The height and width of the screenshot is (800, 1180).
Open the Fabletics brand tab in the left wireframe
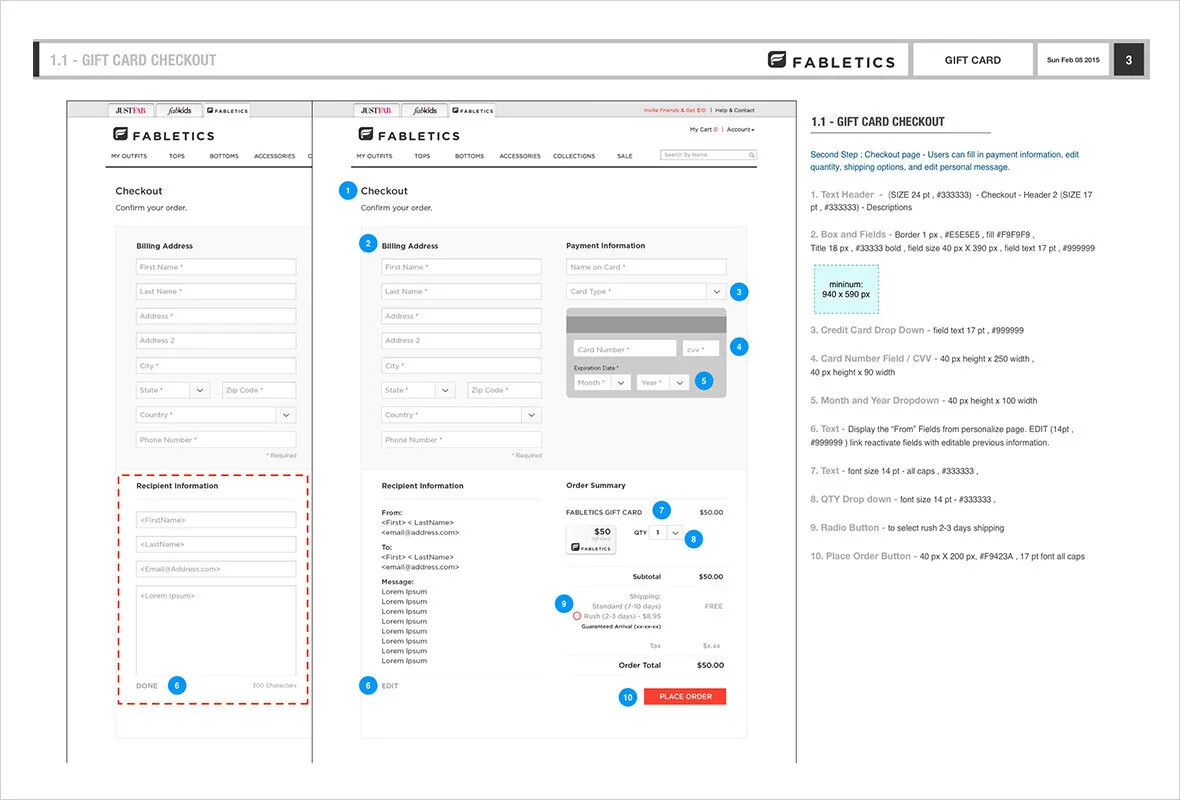pyautogui.click(x=227, y=111)
